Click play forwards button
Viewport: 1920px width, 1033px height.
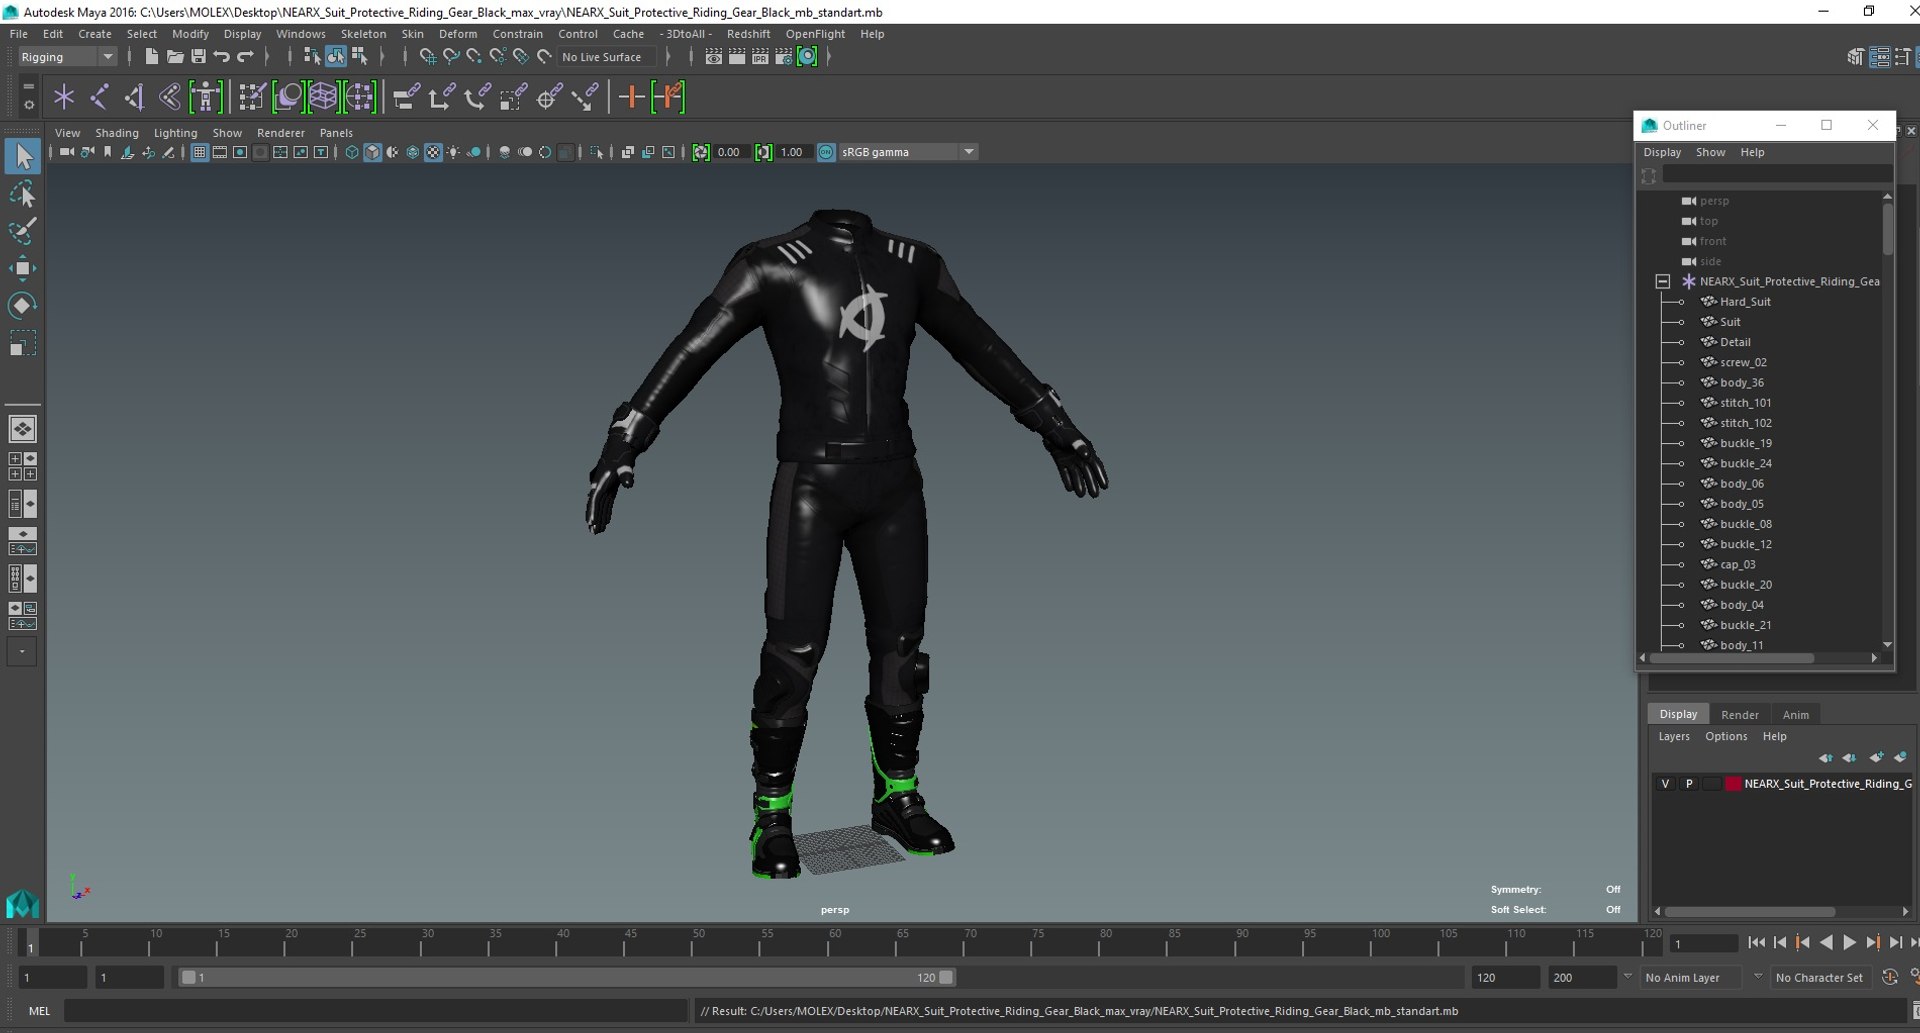tap(1849, 942)
